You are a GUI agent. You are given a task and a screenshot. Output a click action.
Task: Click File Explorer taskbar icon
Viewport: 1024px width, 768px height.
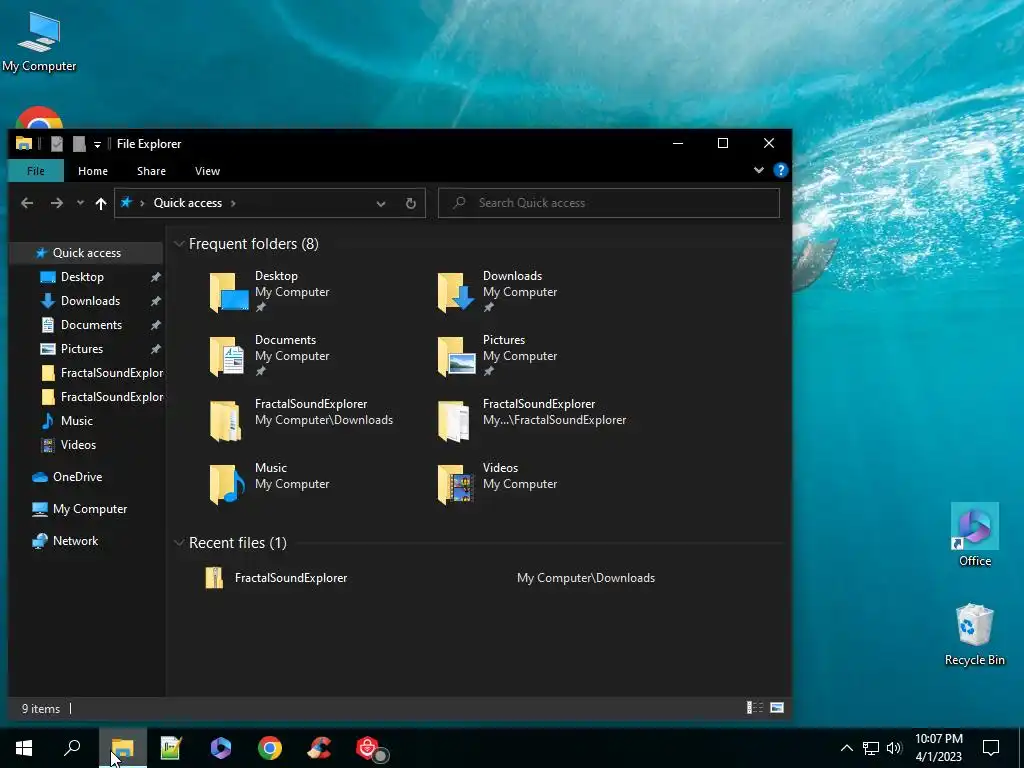pyautogui.click(x=123, y=748)
